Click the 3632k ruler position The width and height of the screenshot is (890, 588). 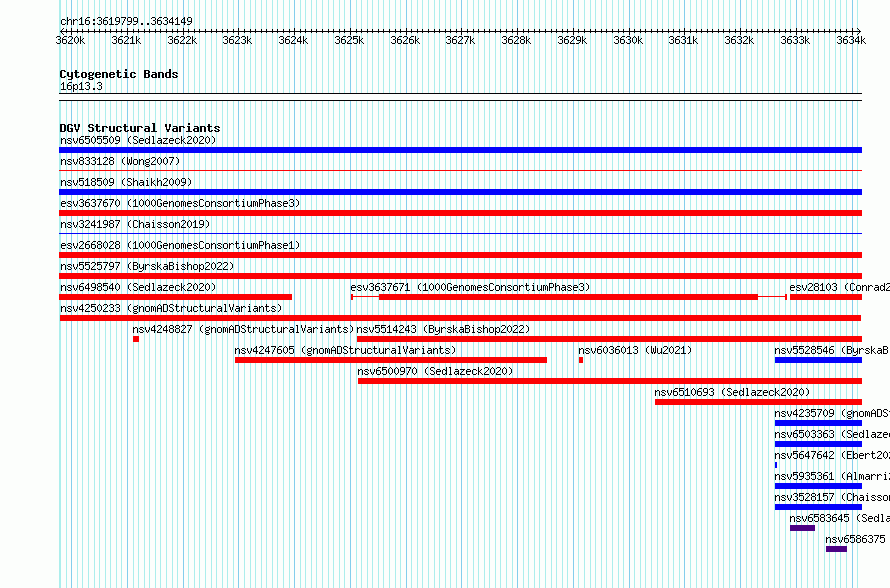tap(739, 40)
